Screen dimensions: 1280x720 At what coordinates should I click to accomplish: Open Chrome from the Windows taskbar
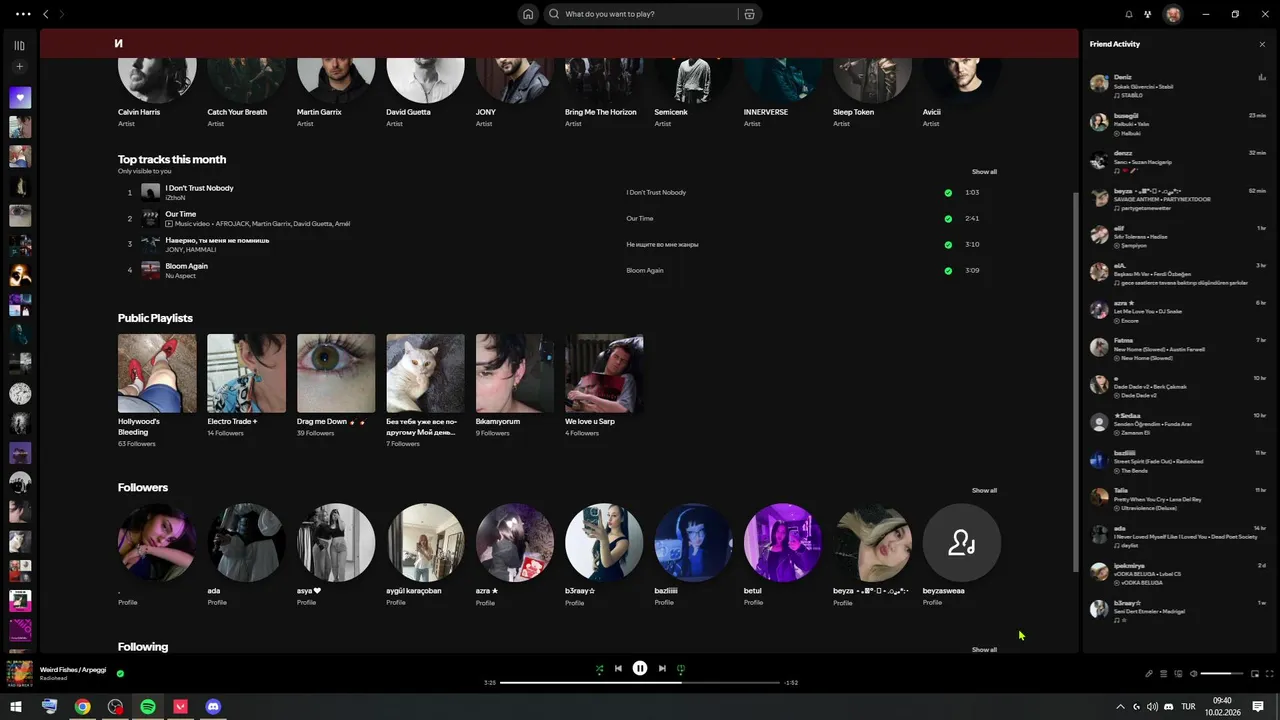(82, 706)
